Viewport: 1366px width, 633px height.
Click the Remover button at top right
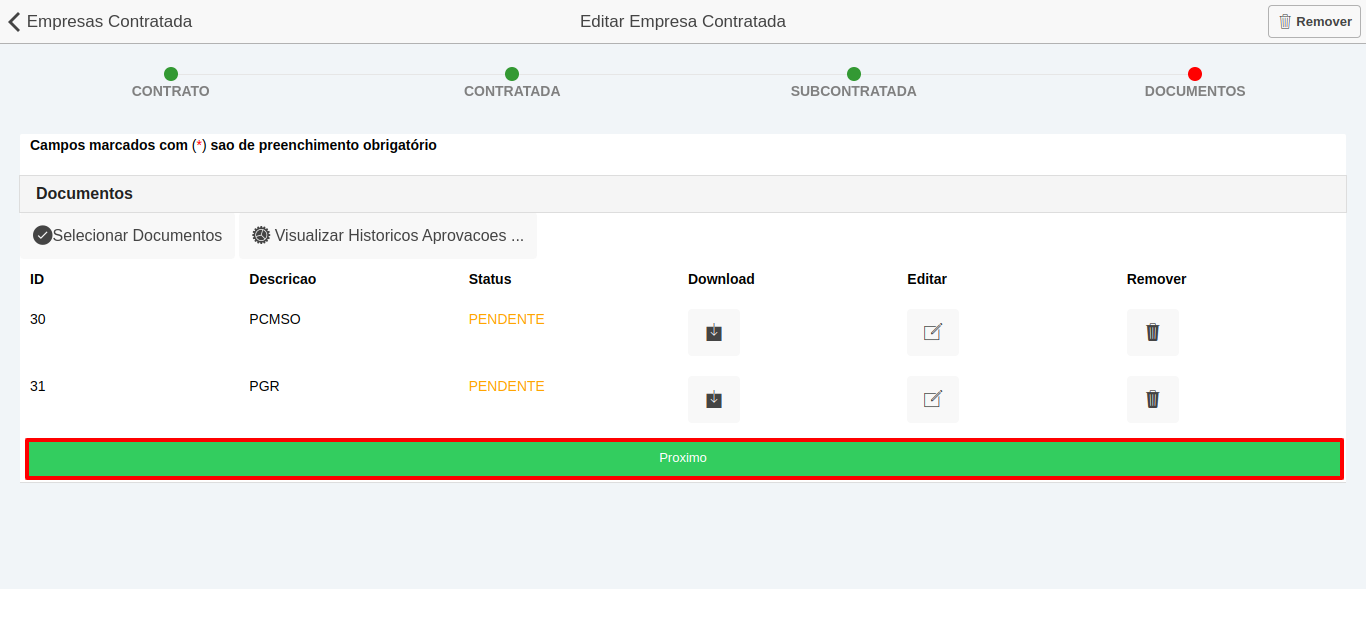[1313, 21]
